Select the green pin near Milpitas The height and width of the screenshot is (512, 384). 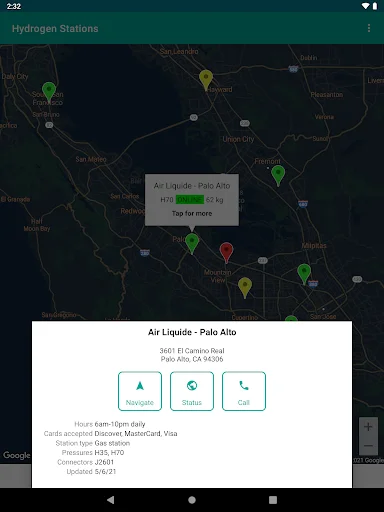point(304,274)
